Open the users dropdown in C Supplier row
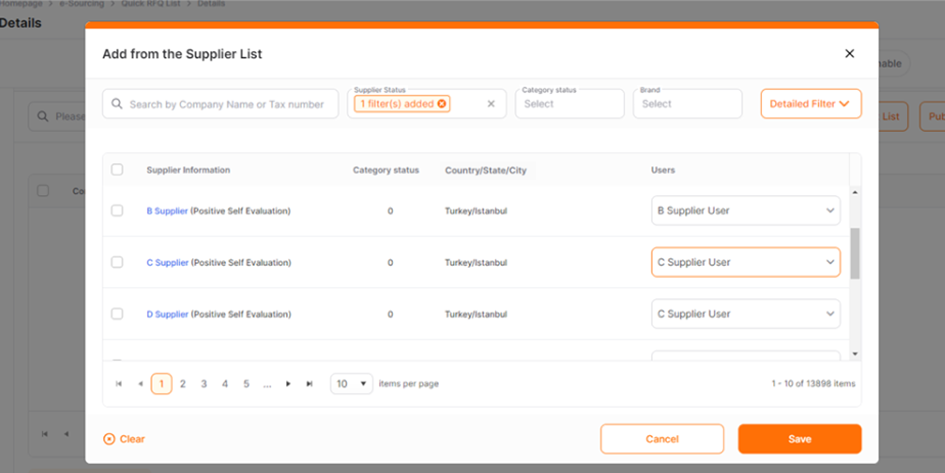The image size is (945, 473). (x=746, y=262)
